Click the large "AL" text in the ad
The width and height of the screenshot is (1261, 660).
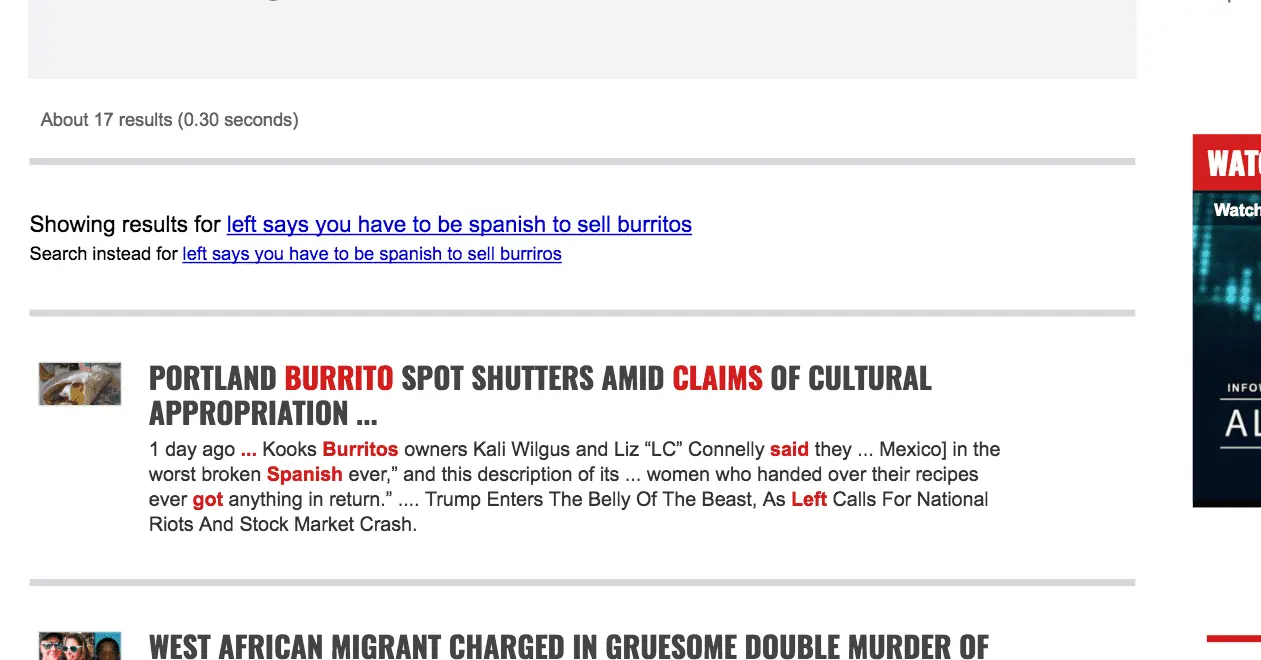(x=1242, y=425)
